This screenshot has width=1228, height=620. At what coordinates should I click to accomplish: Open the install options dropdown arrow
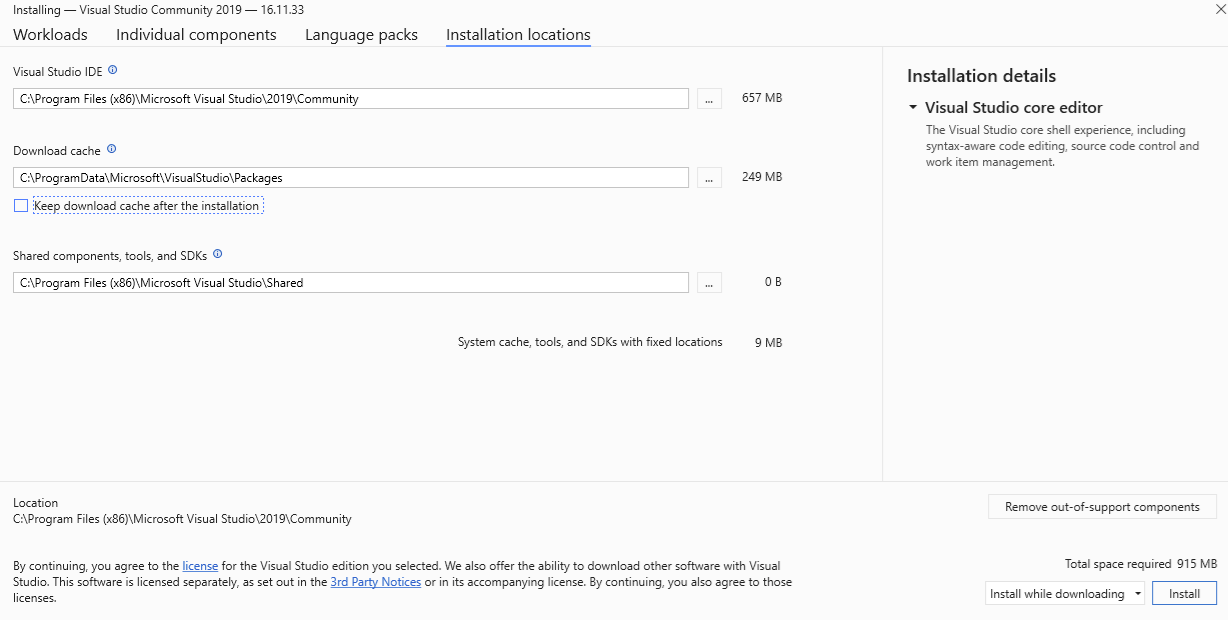tap(1135, 593)
